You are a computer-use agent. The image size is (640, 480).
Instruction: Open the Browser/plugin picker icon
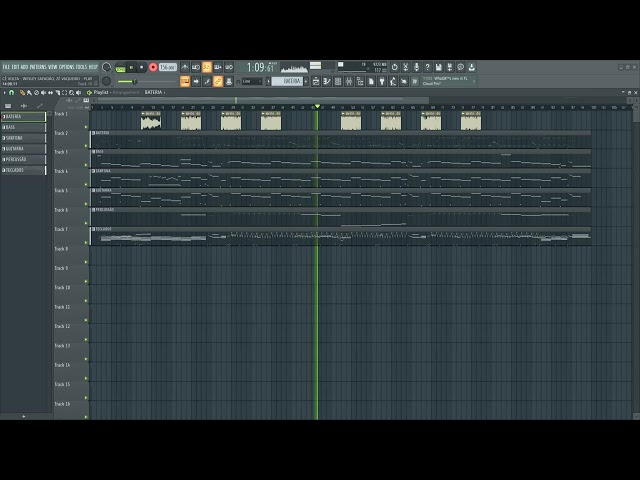click(360, 82)
